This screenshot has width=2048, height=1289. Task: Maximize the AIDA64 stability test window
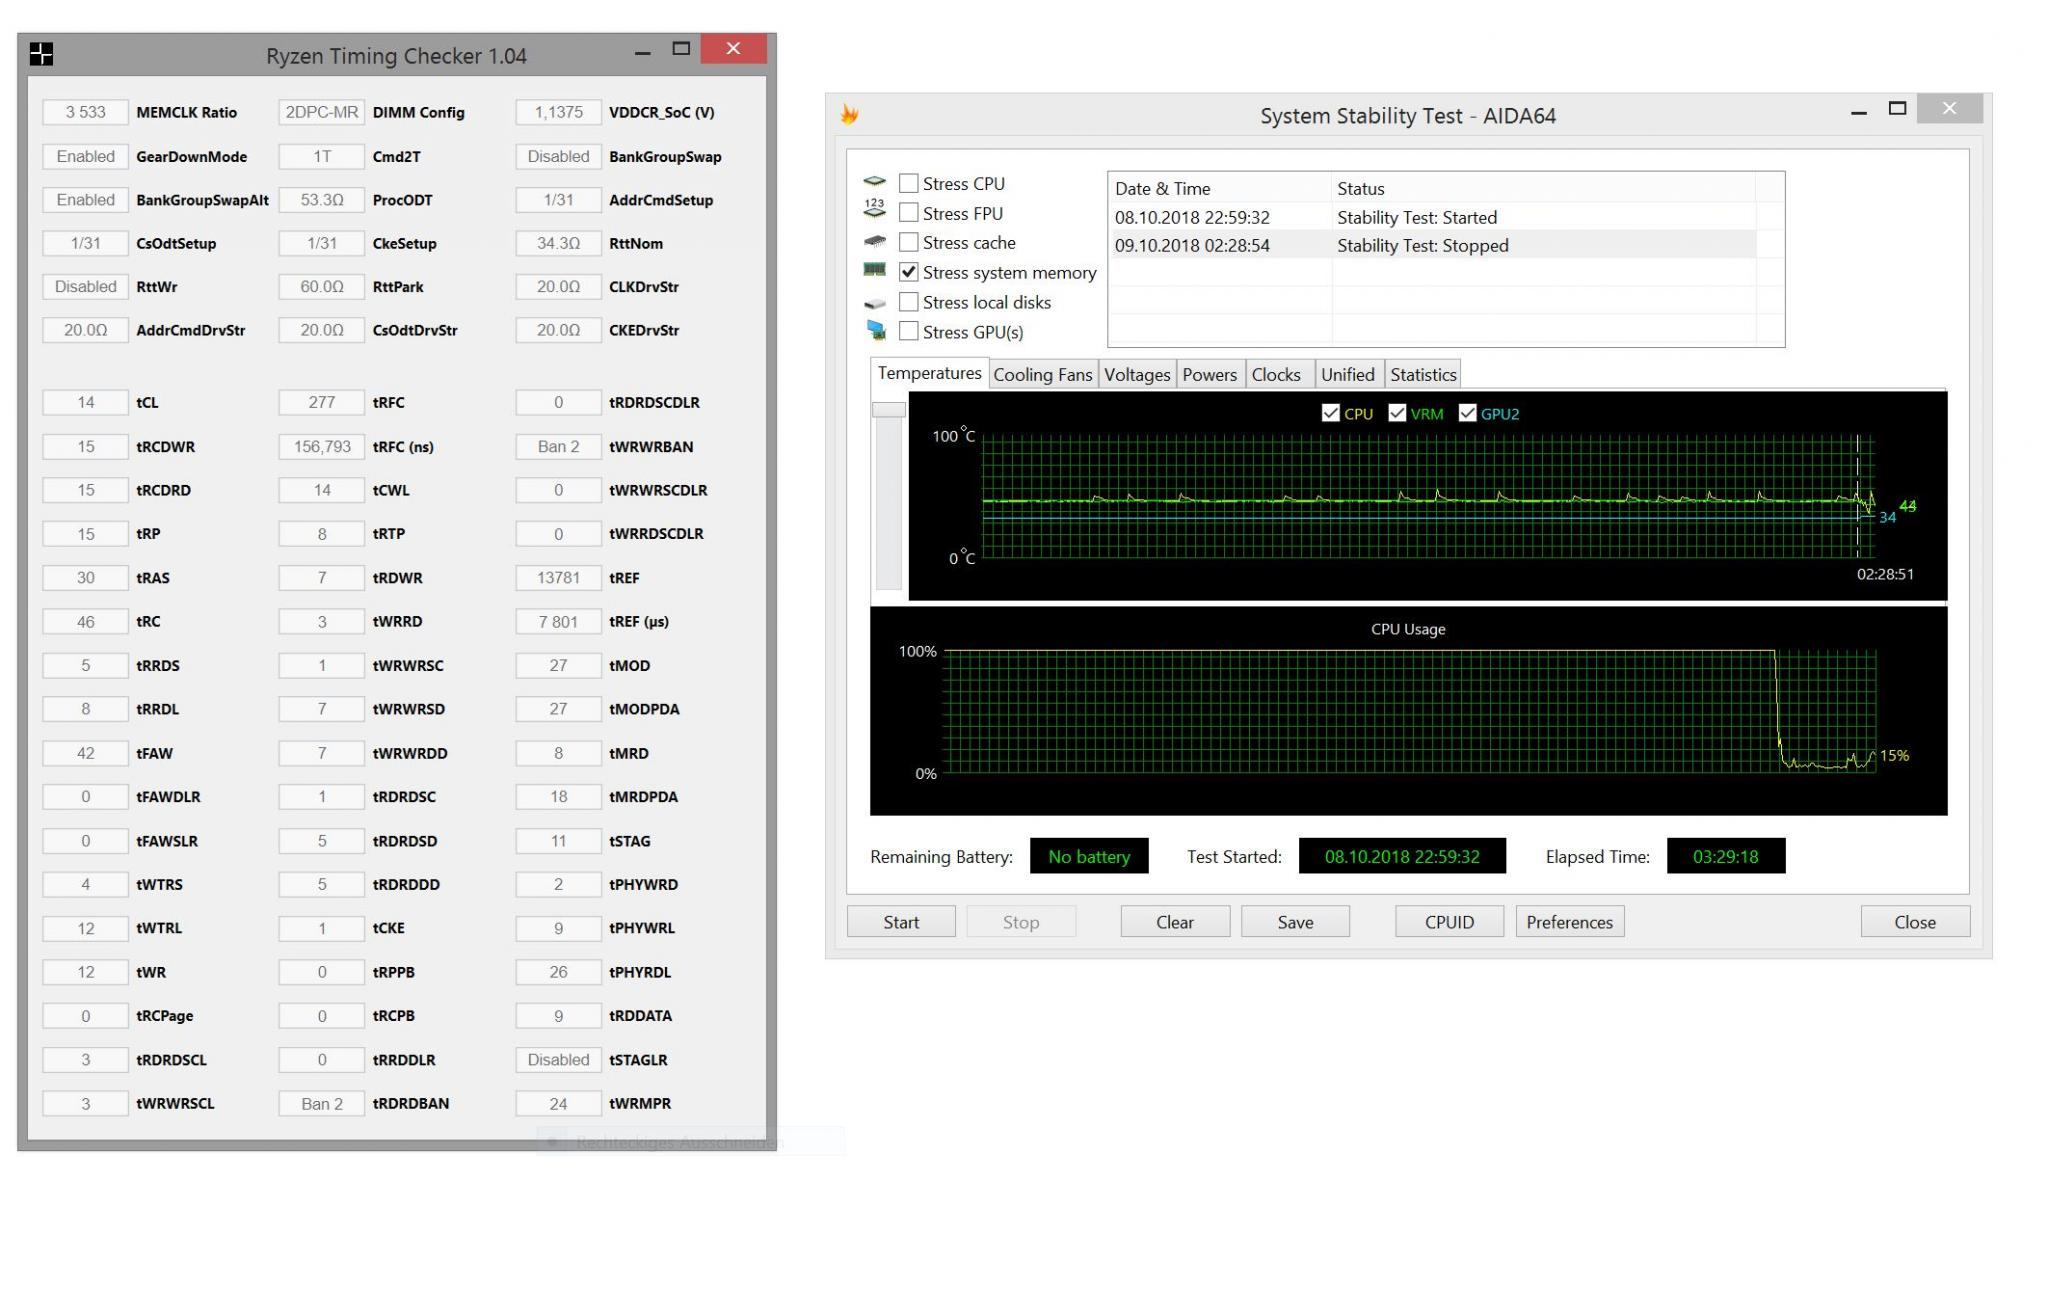1897,109
